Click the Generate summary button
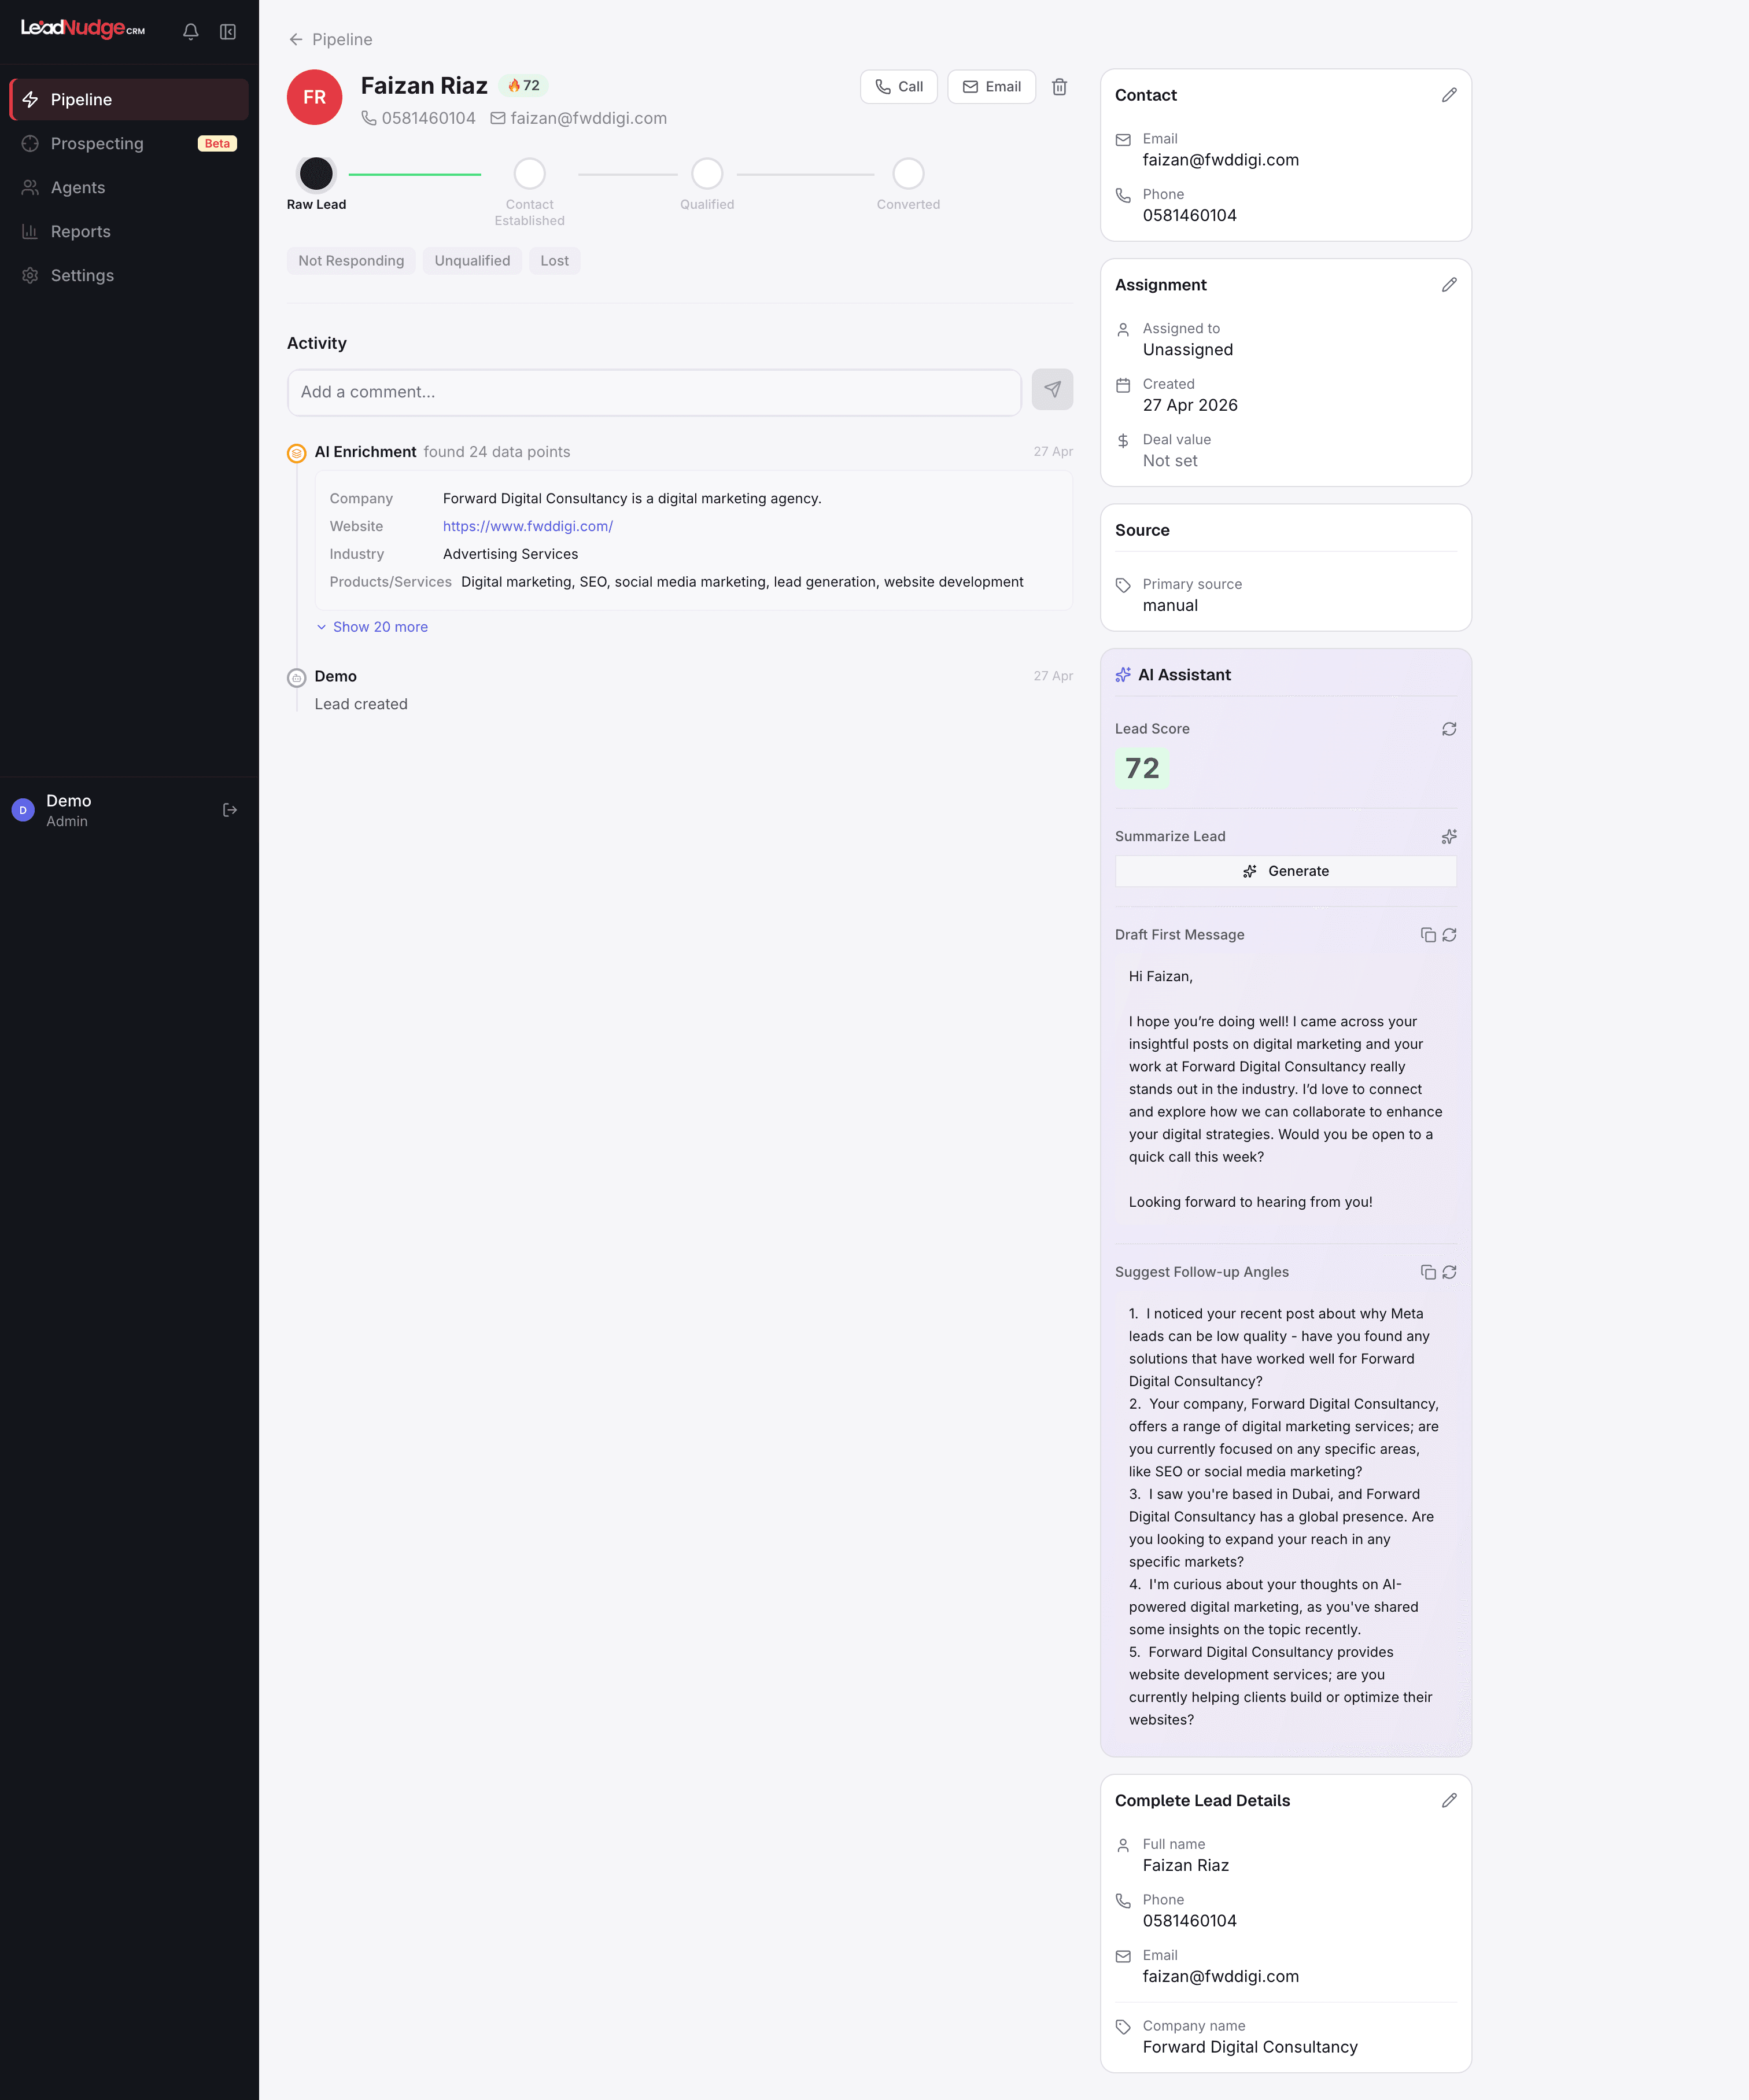The width and height of the screenshot is (1749, 2100). point(1285,871)
